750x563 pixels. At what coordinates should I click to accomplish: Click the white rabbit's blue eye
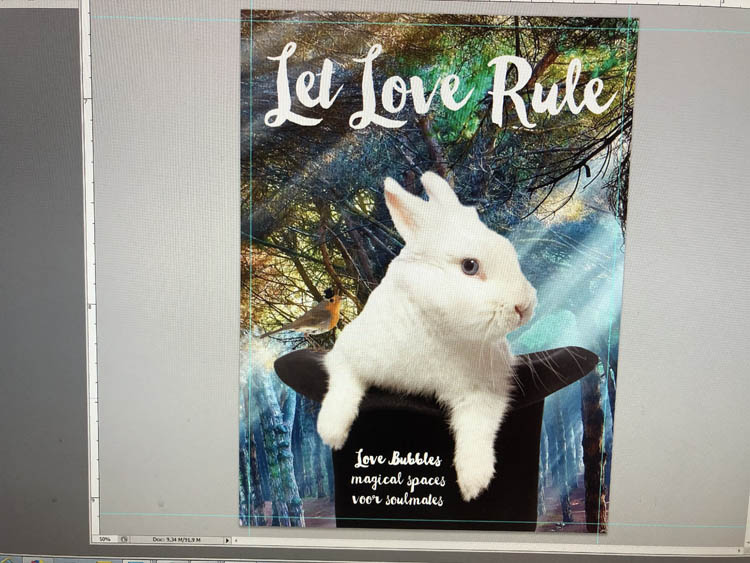pos(470,266)
